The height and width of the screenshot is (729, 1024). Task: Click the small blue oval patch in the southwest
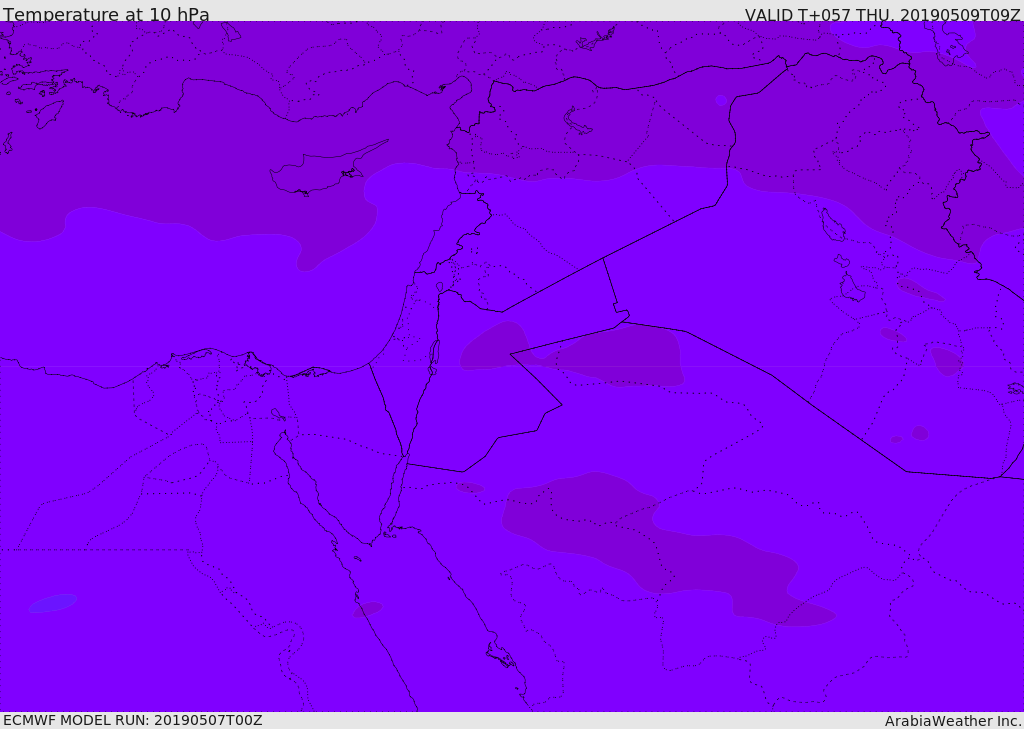[x=53, y=603]
